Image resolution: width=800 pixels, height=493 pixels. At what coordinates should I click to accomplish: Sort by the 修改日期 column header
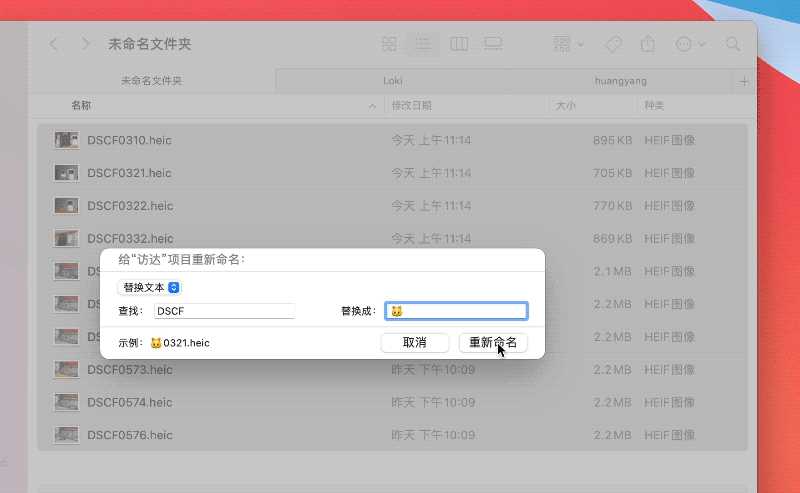(x=412, y=106)
